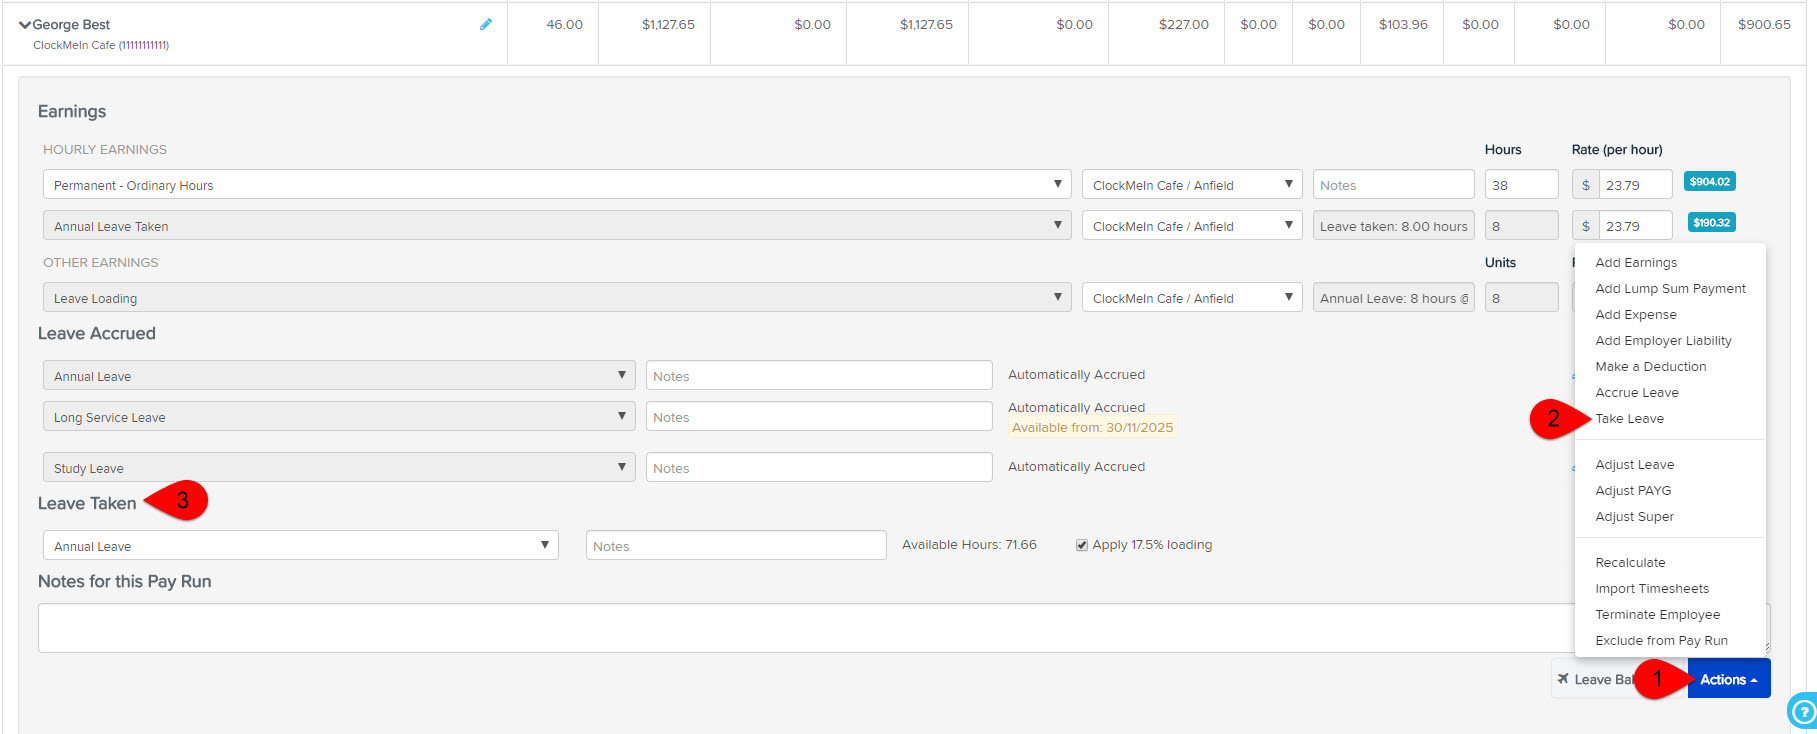Click the blue help question mark icon
This screenshot has height=734, width=1817.
1802,711
